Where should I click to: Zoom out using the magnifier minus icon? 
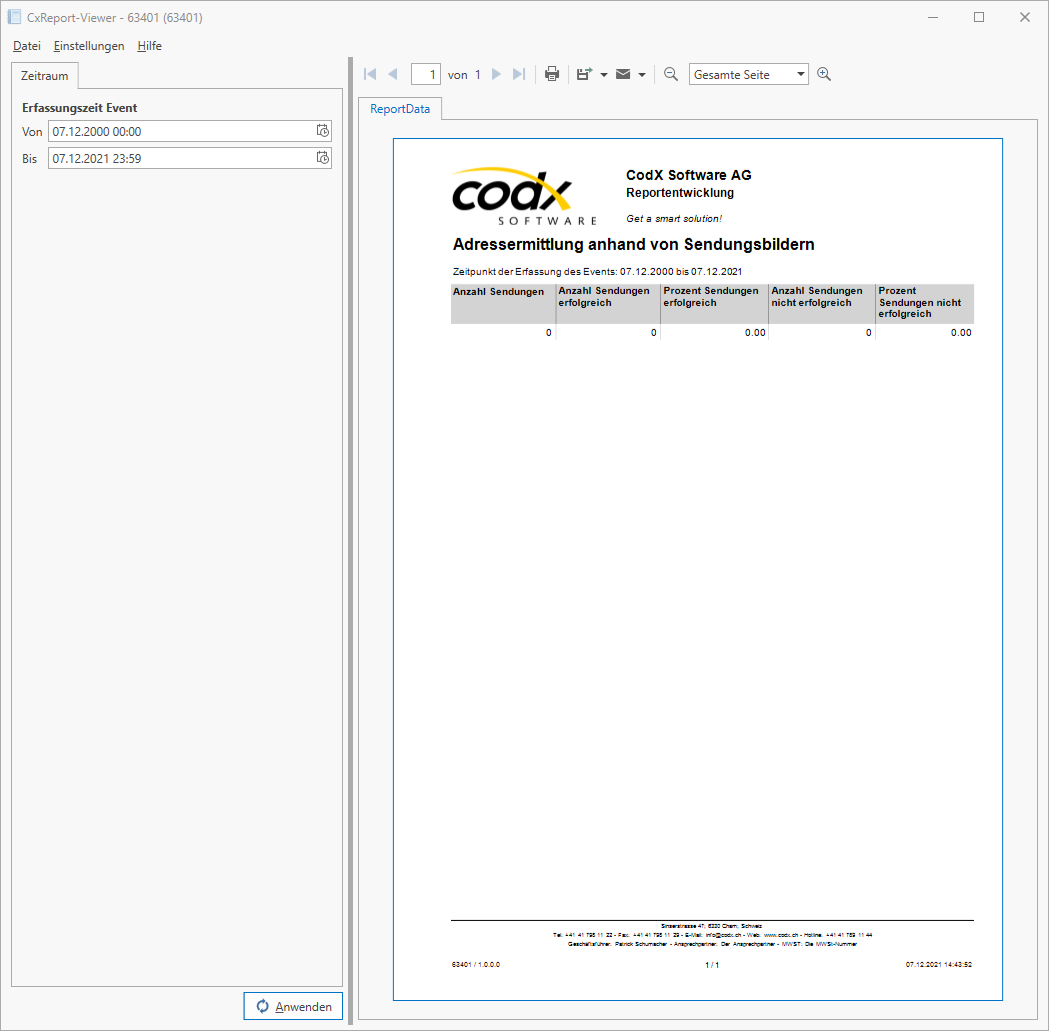click(x=671, y=73)
